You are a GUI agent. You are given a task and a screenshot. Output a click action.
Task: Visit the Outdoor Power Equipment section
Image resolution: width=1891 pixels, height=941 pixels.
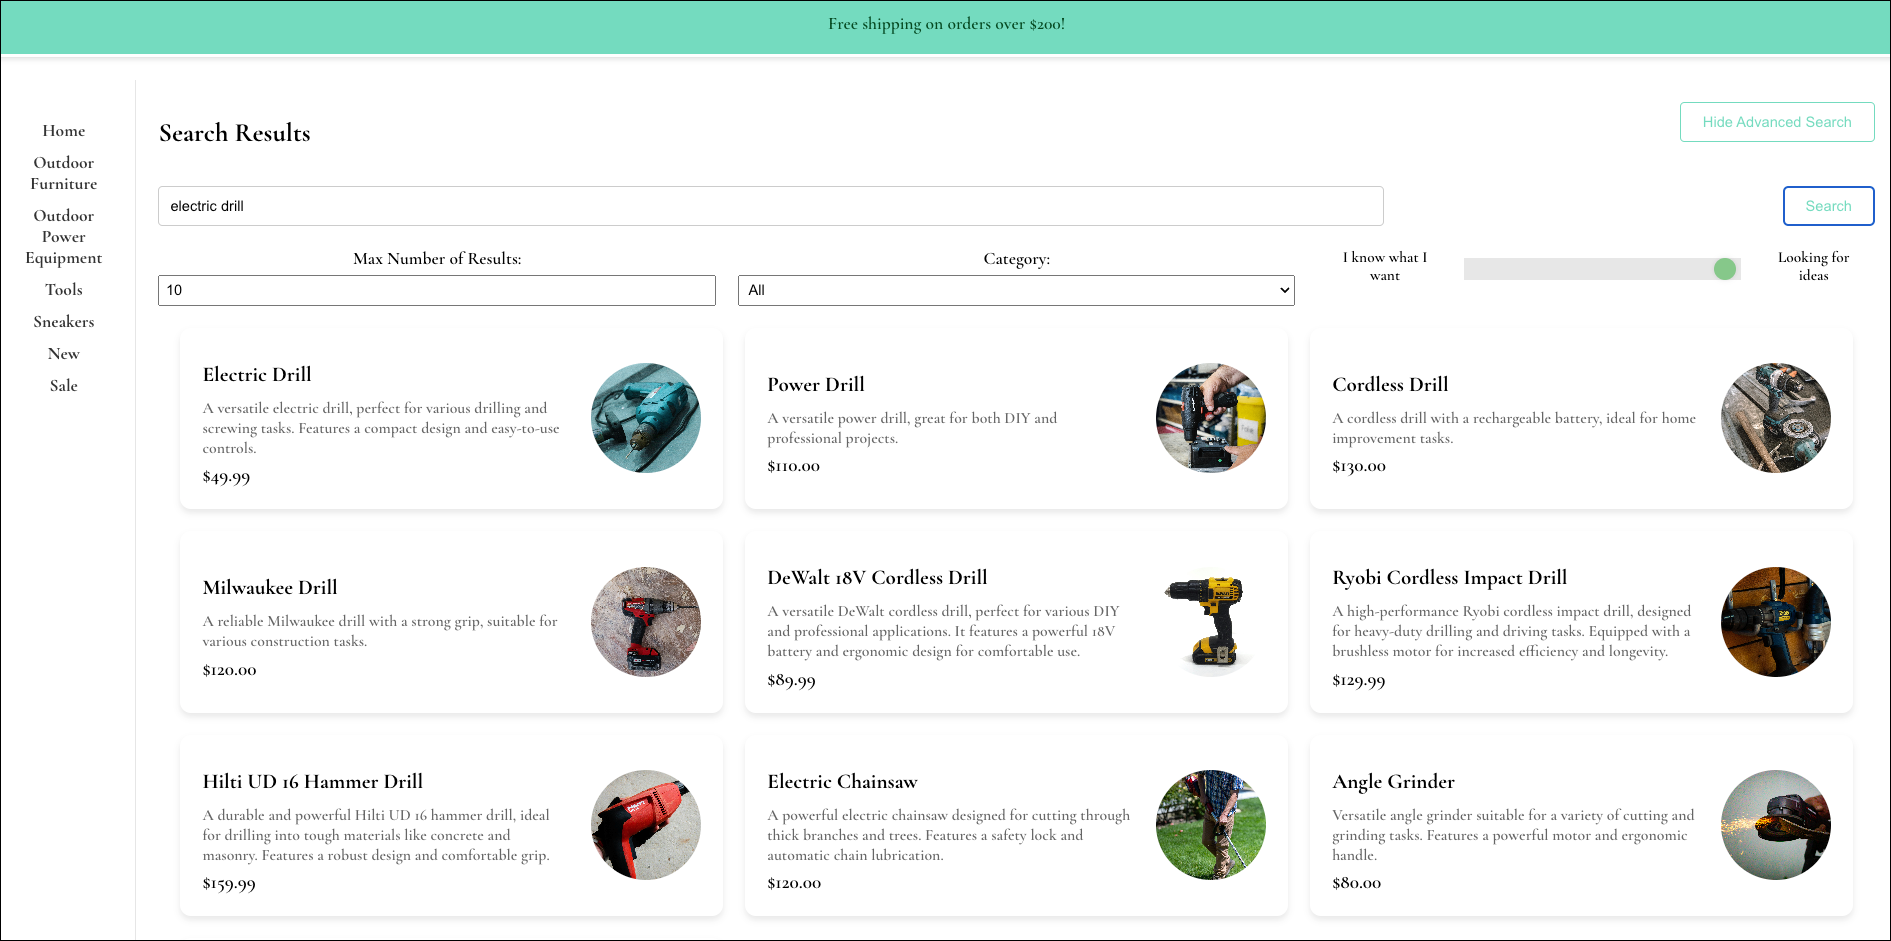point(63,236)
